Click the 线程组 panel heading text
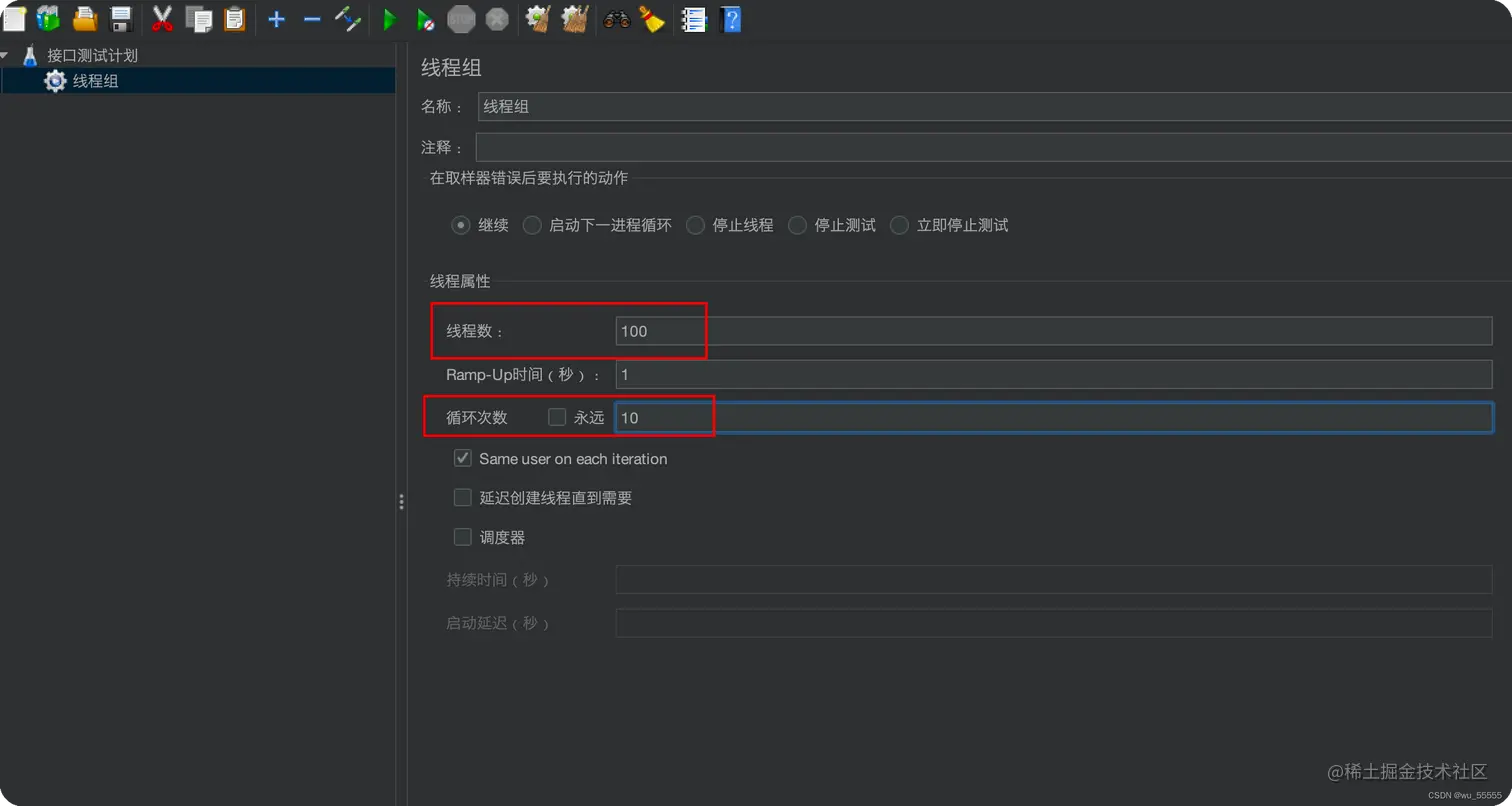 click(451, 67)
